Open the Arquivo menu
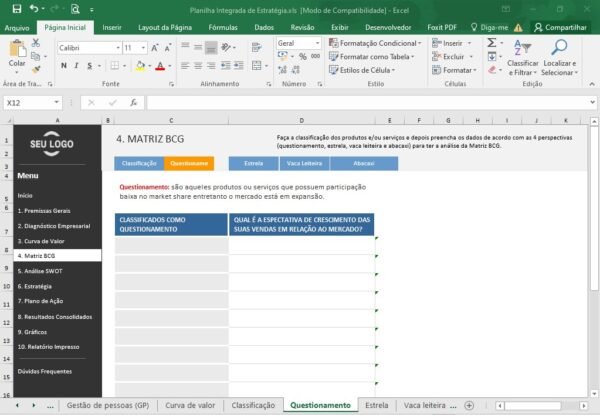Viewport: 600px width, 415px height. click(x=17, y=28)
